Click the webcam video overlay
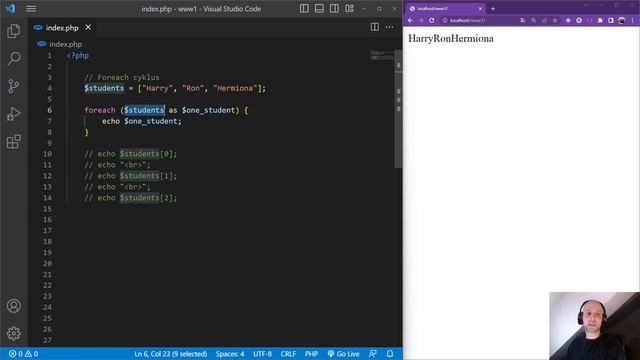The image size is (640, 360). pos(594,326)
